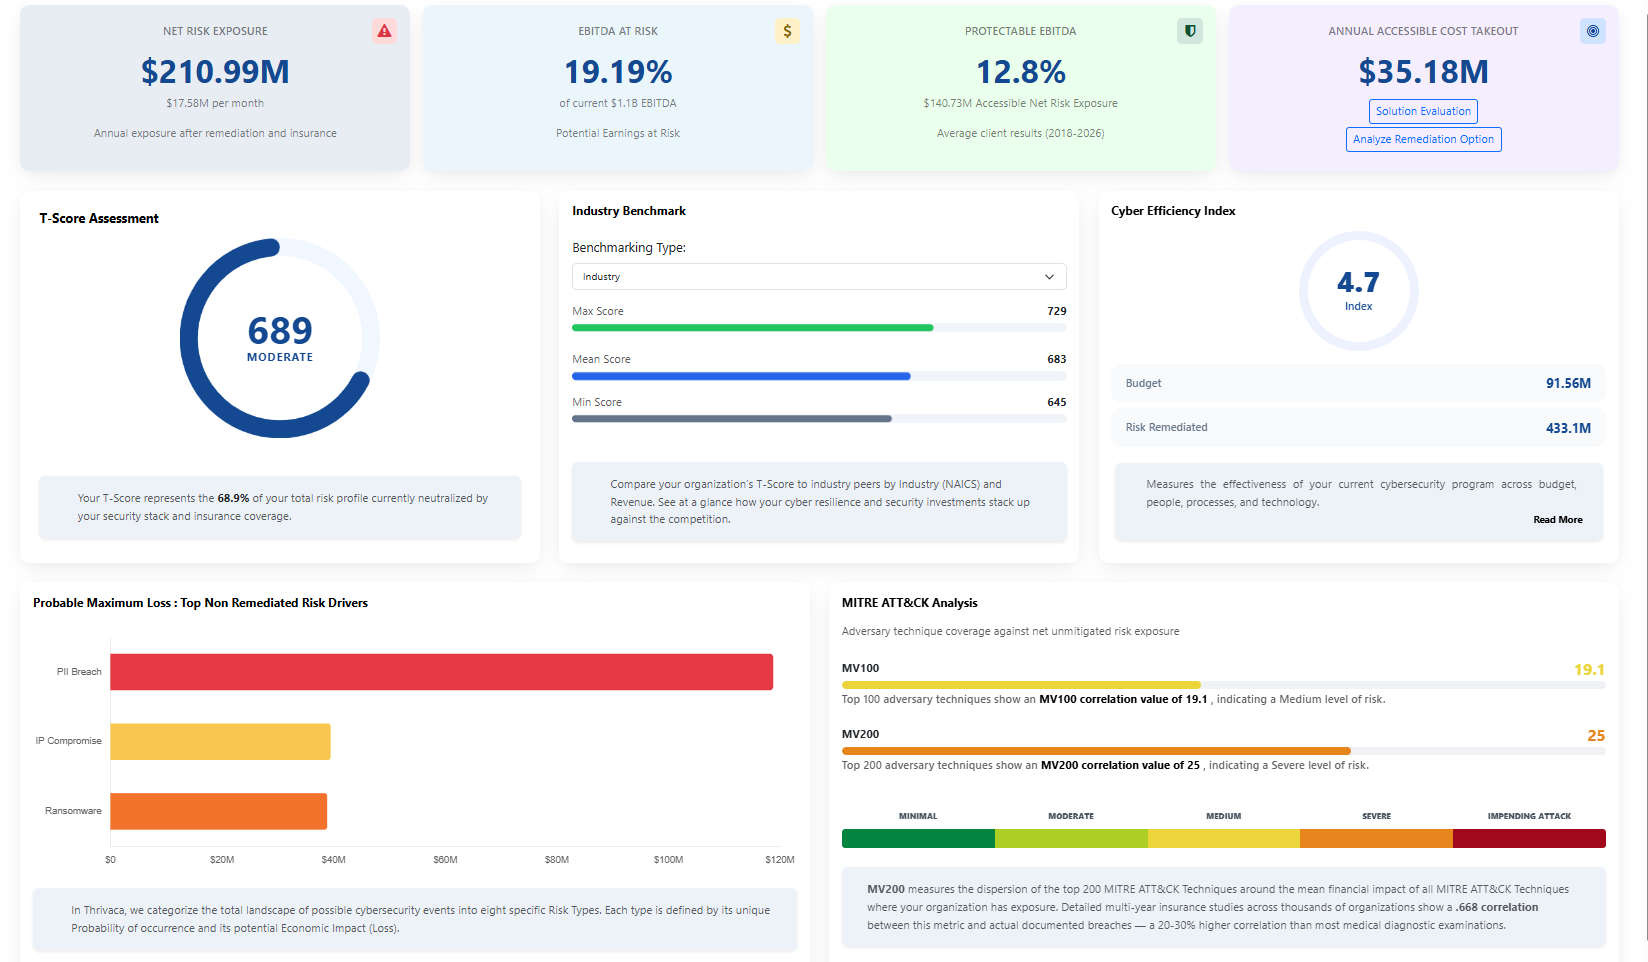1648x962 pixels.
Task: Click the dollar icon on EBITDA at Risk card
Action: 787,31
